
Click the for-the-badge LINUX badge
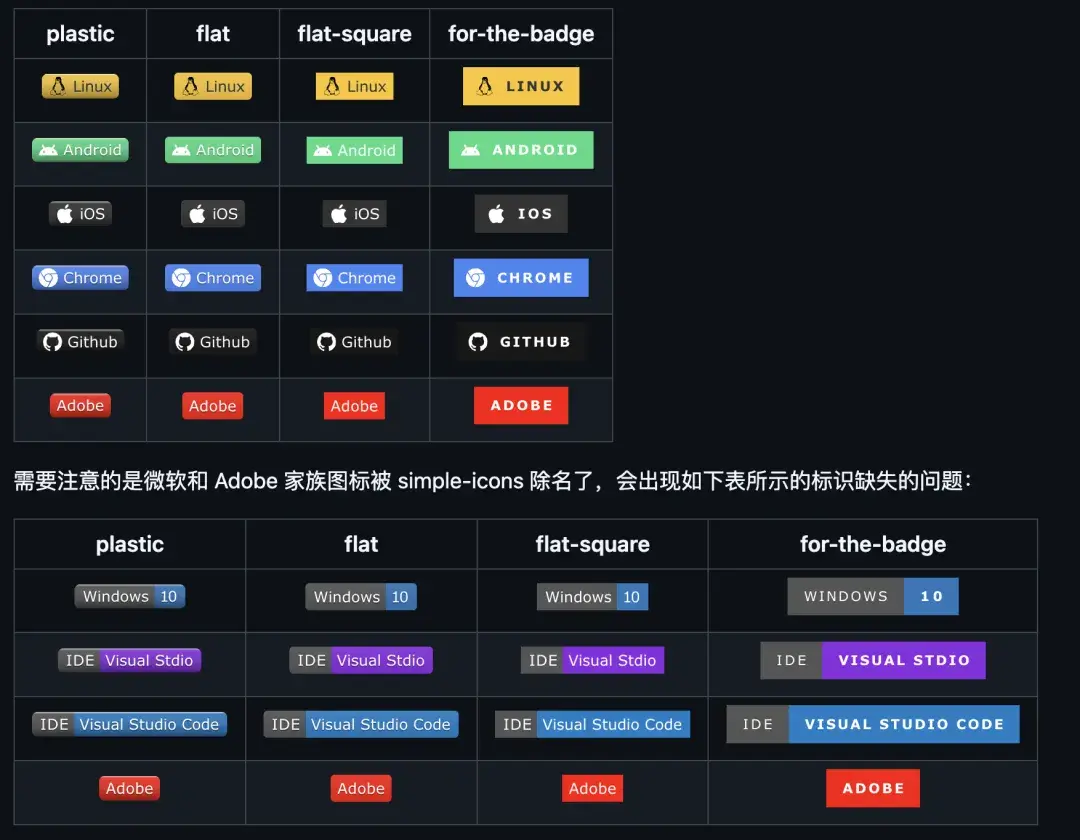[x=521, y=86]
